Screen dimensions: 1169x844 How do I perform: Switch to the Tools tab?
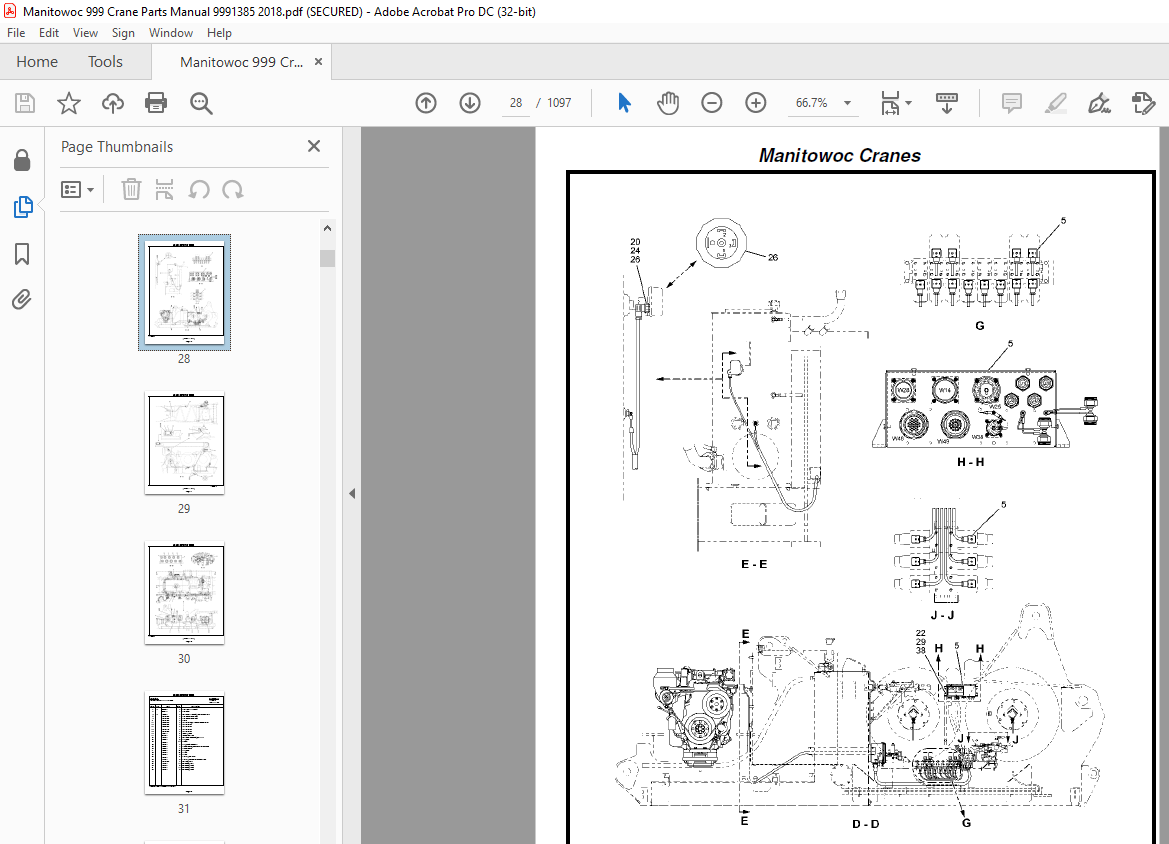point(105,62)
